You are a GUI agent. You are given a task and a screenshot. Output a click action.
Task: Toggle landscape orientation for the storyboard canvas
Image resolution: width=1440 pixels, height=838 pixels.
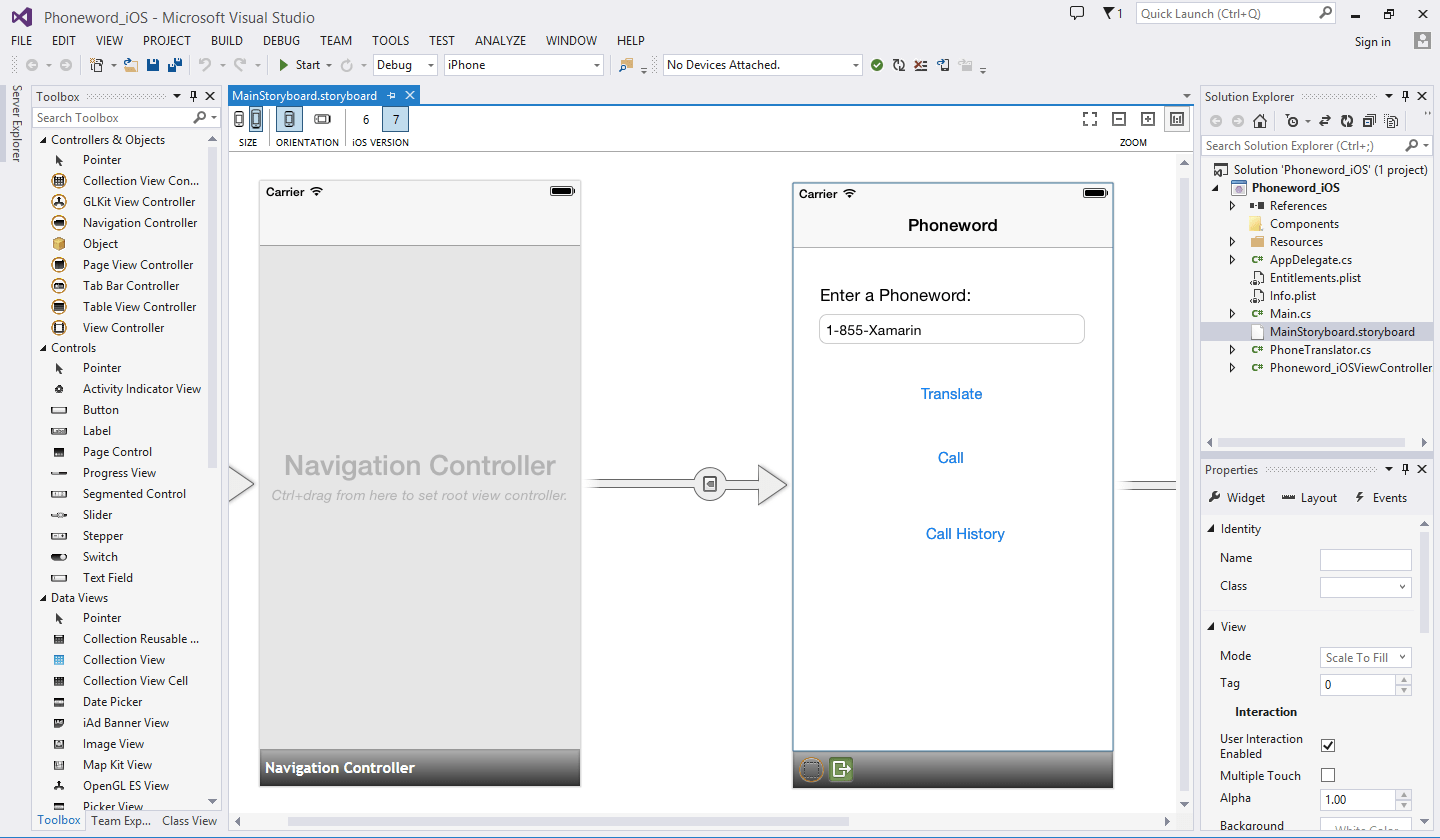click(x=321, y=118)
